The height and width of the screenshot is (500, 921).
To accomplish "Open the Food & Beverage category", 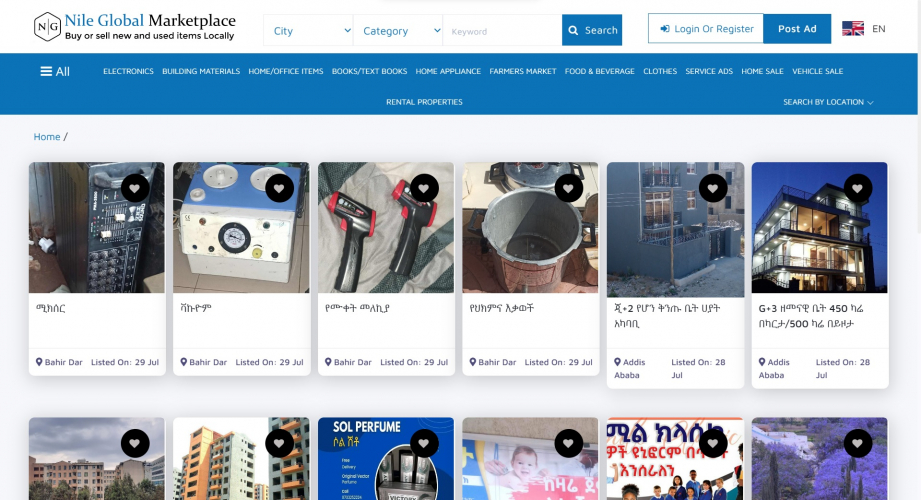I will click(x=600, y=71).
